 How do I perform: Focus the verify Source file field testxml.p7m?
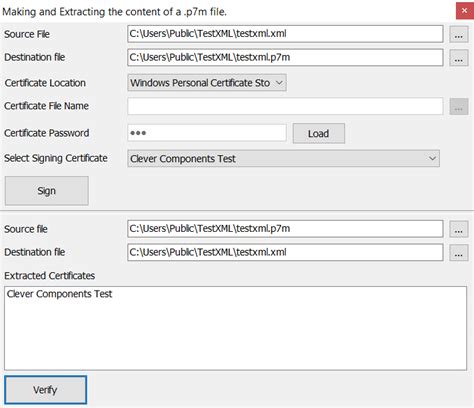click(x=285, y=229)
